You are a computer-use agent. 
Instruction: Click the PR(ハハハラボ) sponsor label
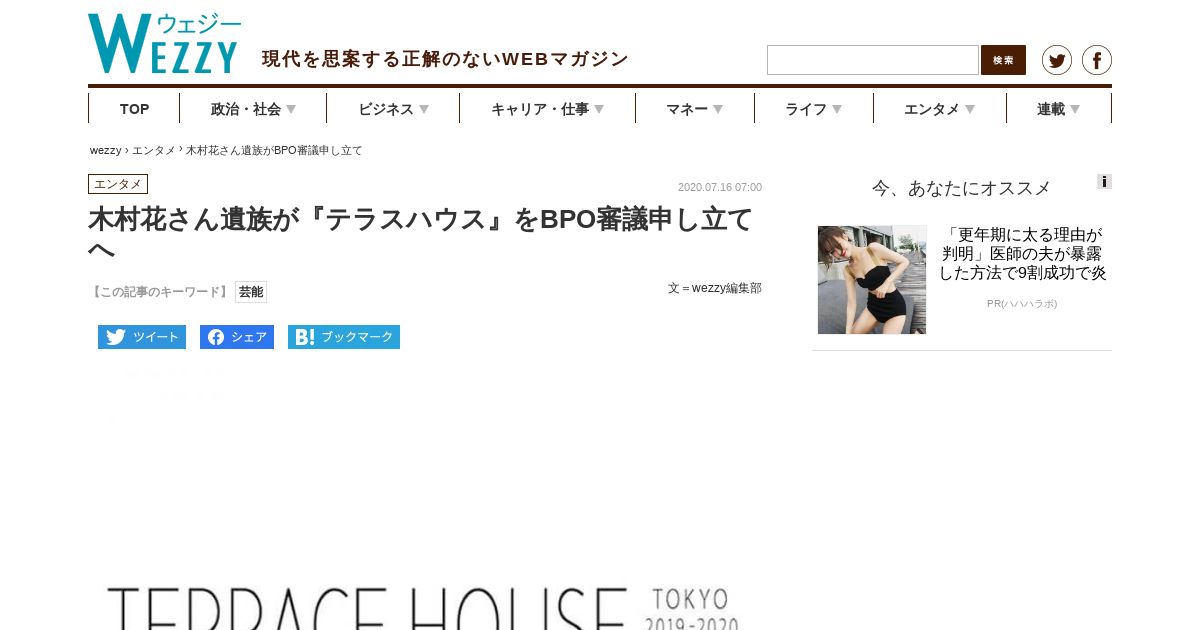point(1022,303)
